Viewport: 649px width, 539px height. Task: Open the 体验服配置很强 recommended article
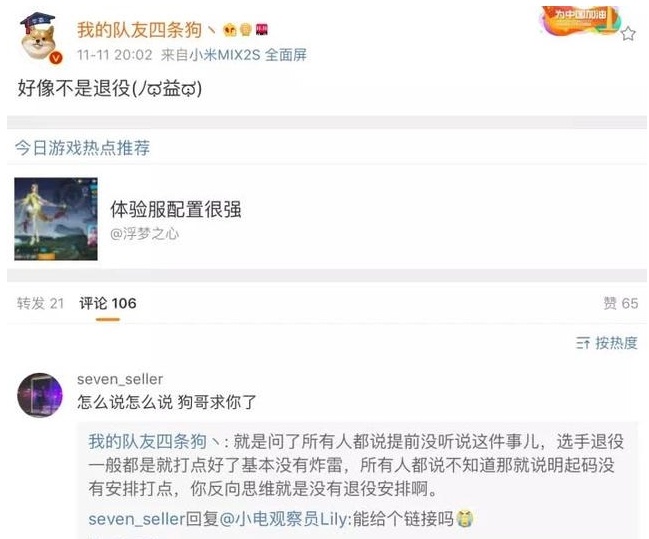click(x=175, y=209)
